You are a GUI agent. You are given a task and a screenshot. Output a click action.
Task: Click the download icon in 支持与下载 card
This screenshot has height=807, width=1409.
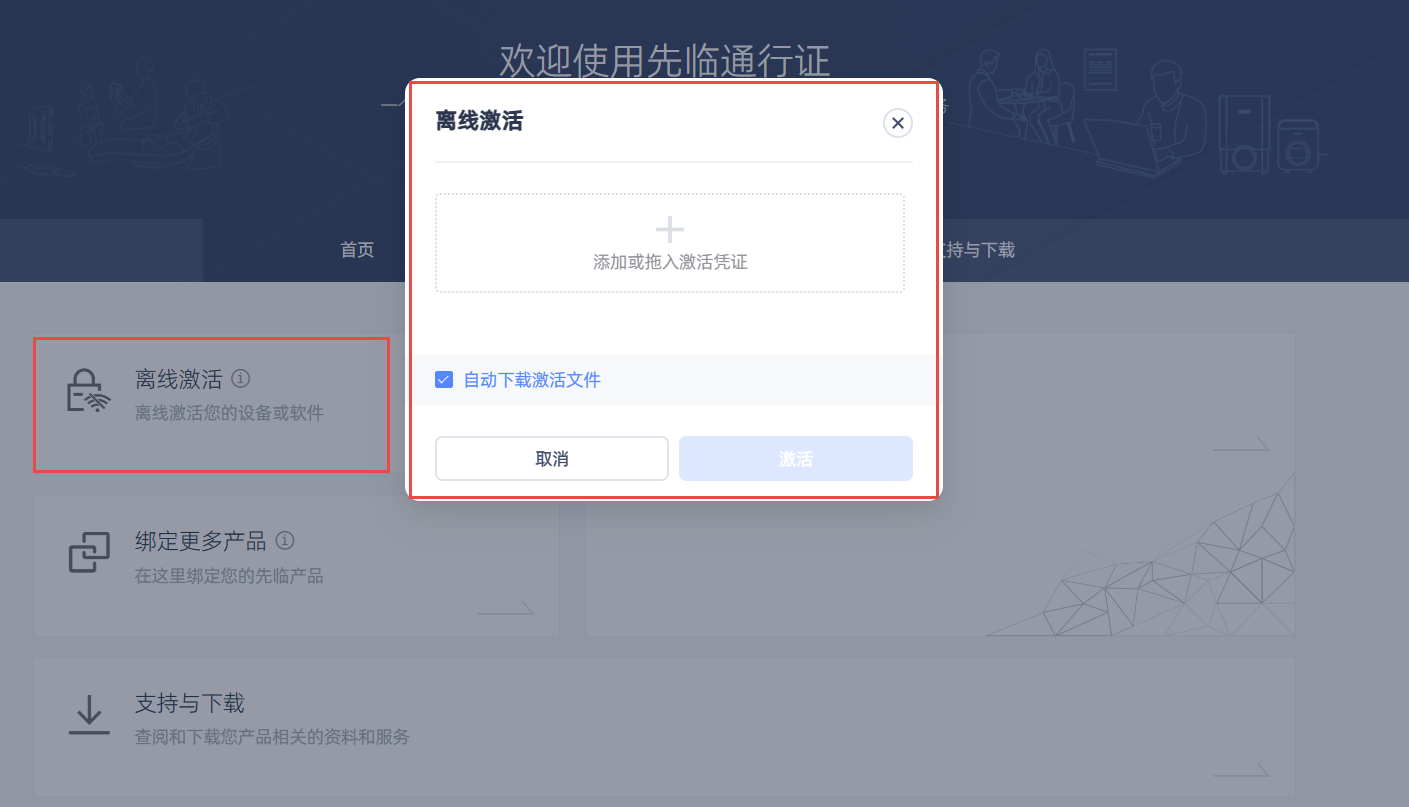point(89,715)
